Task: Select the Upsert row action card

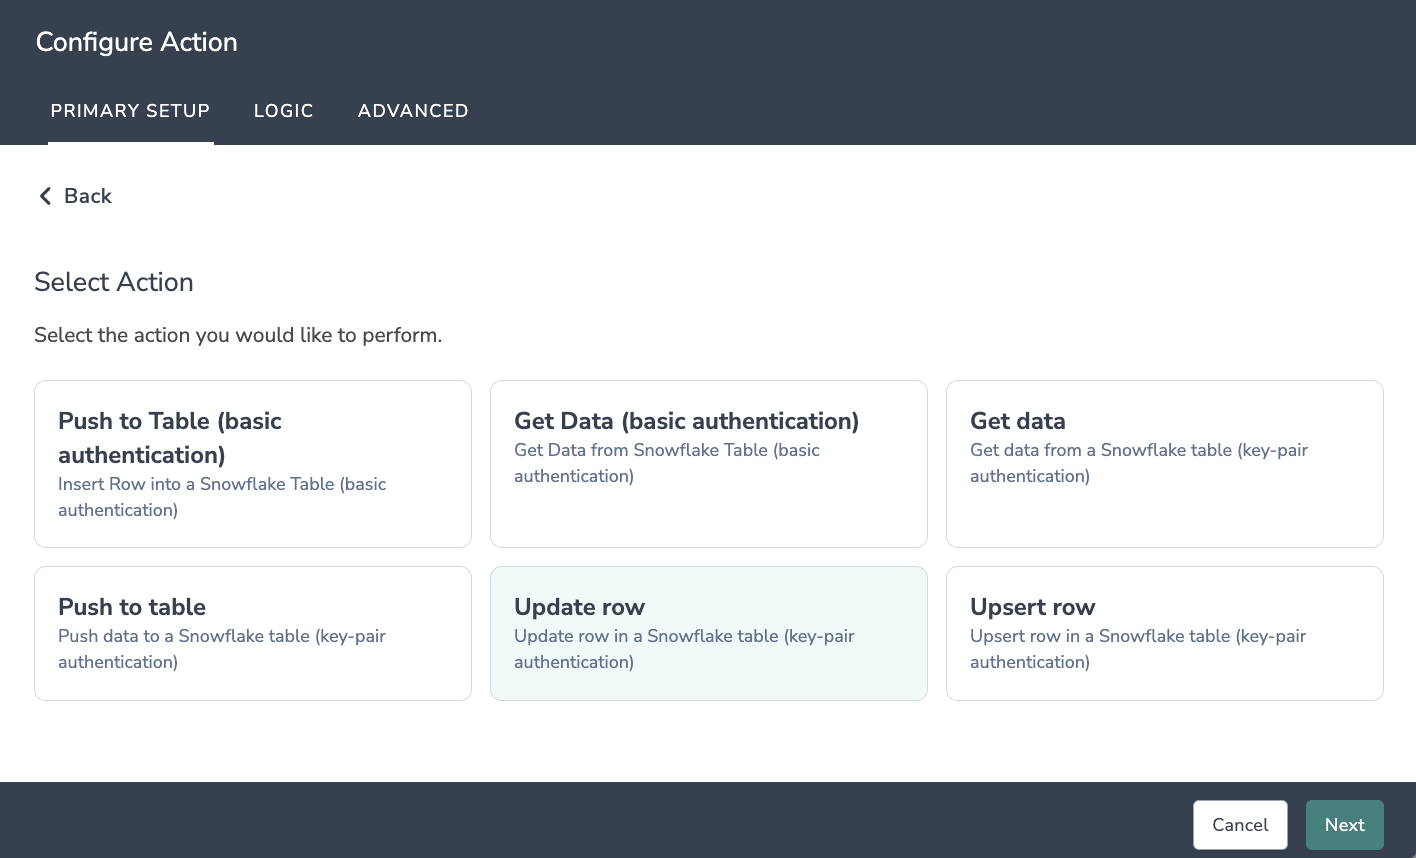Action: pos(1164,633)
